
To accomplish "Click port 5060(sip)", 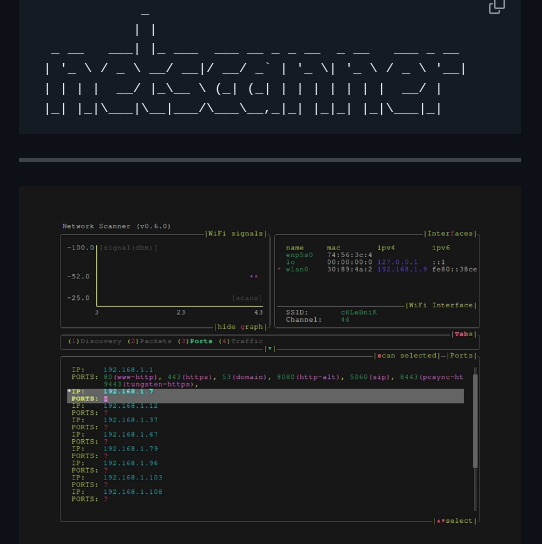I will (370, 377).
